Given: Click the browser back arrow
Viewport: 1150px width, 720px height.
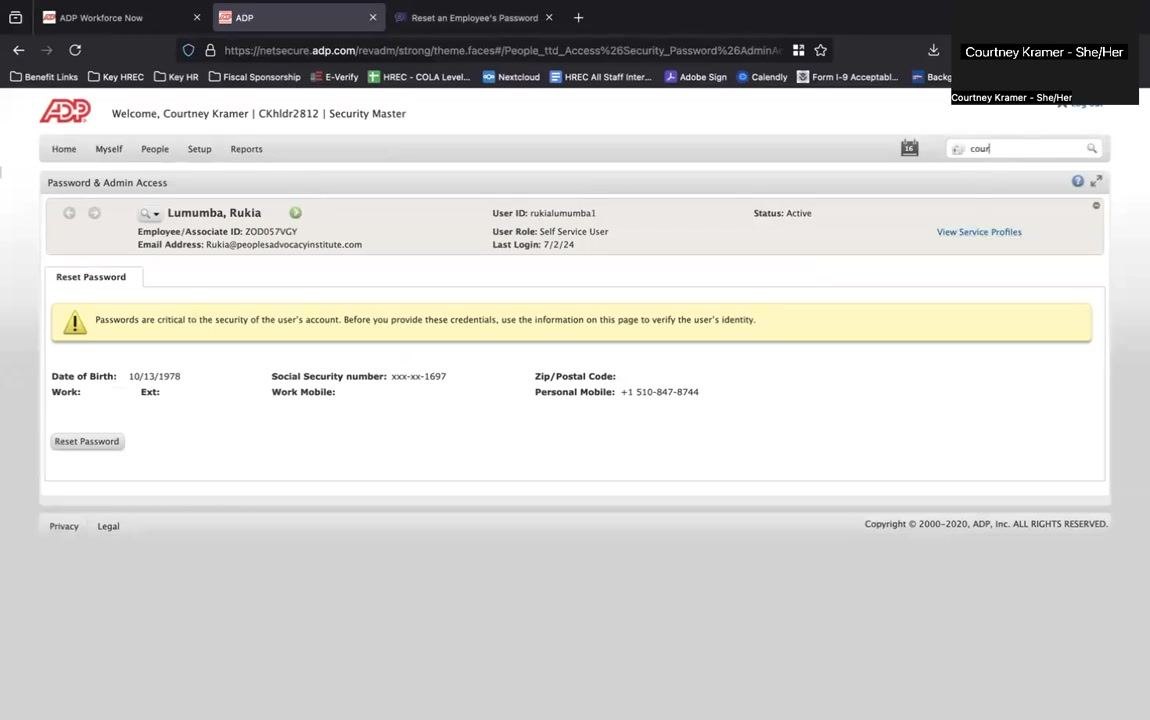Looking at the screenshot, I should tap(18, 50).
